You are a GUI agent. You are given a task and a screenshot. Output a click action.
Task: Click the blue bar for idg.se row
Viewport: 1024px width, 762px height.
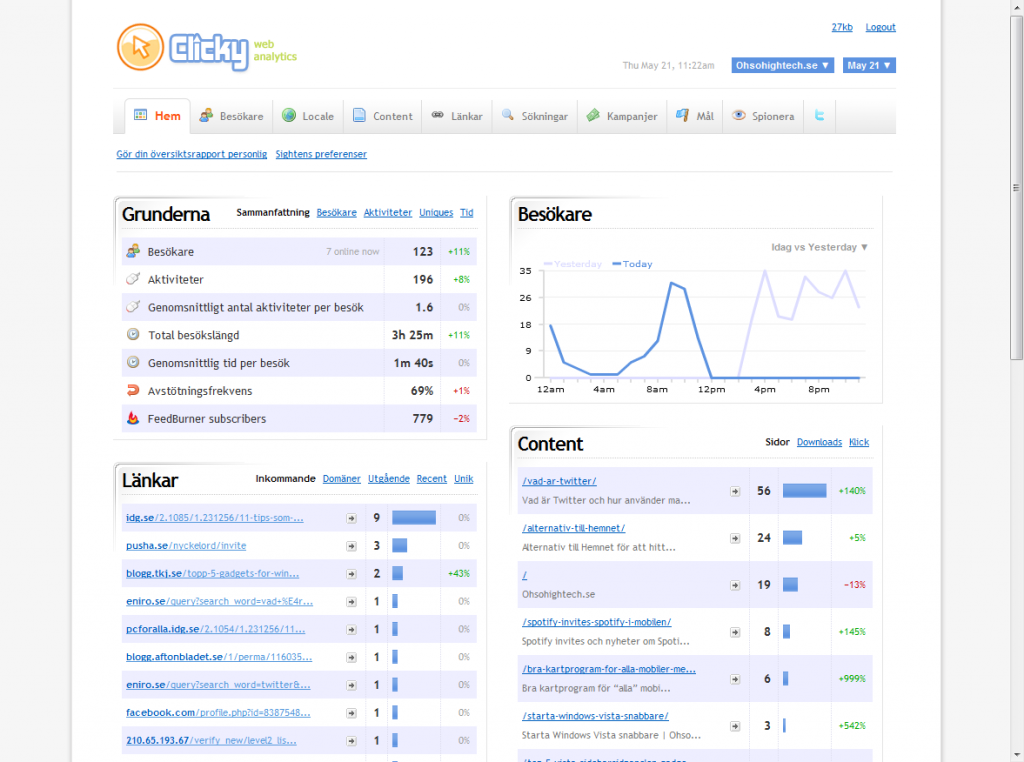(x=414, y=518)
